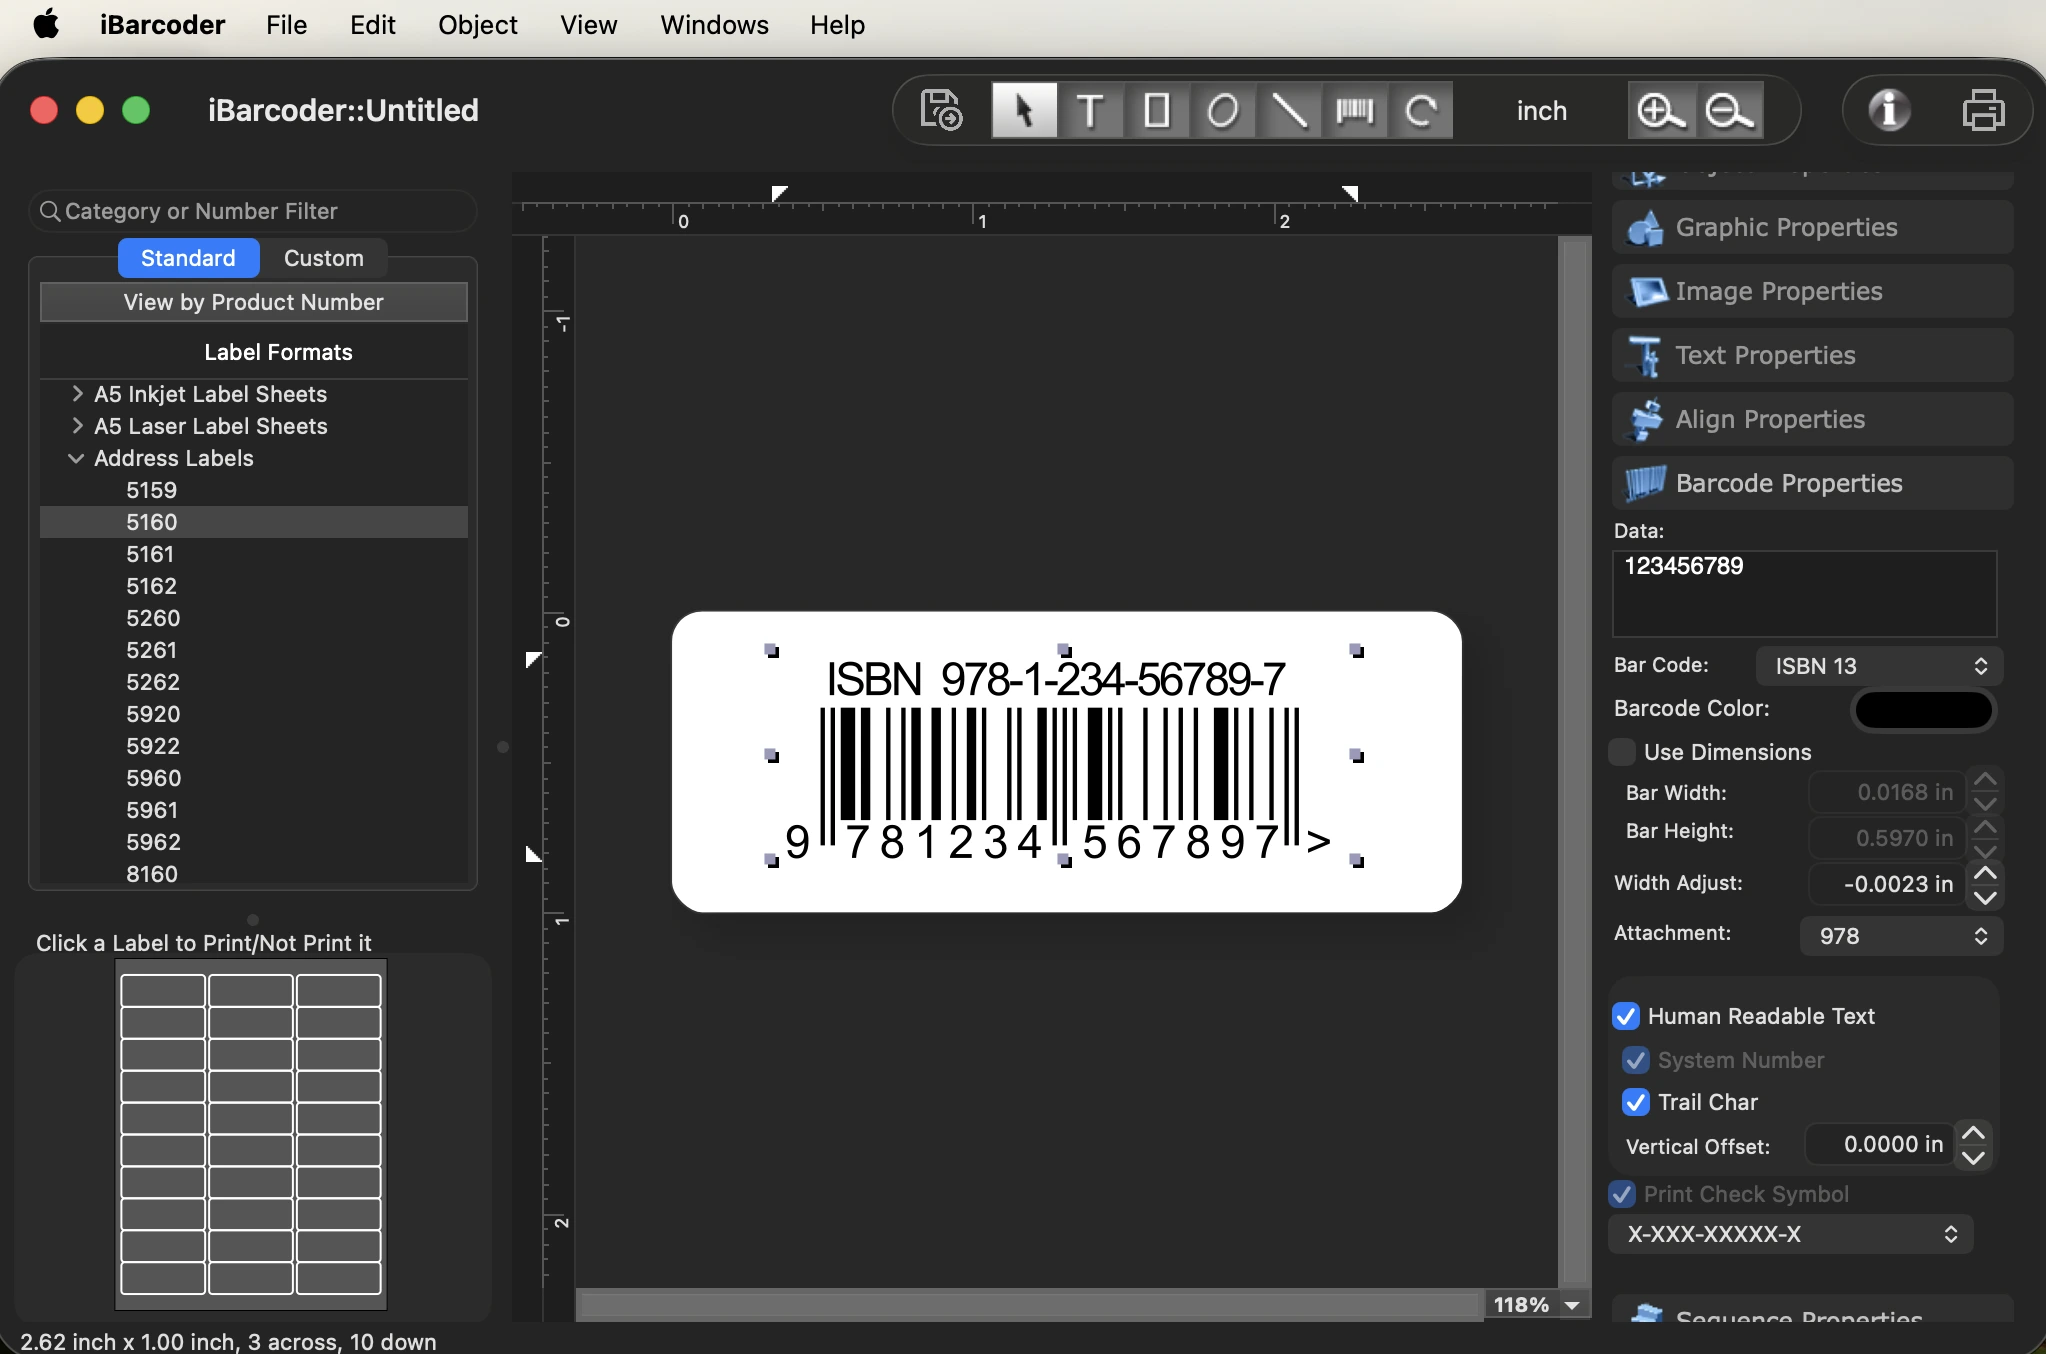
Task: Open the Edit menu
Action: pyautogui.click(x=372, y=25)
